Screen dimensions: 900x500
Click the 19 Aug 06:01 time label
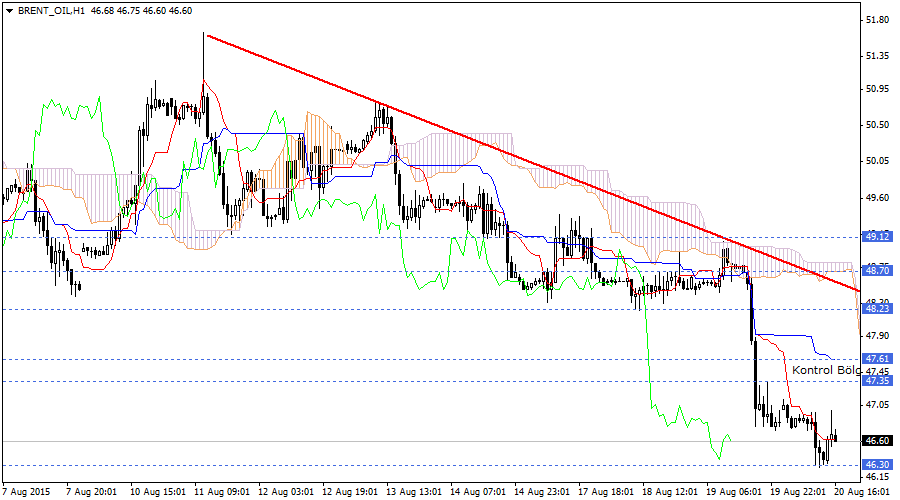[734, 492]
